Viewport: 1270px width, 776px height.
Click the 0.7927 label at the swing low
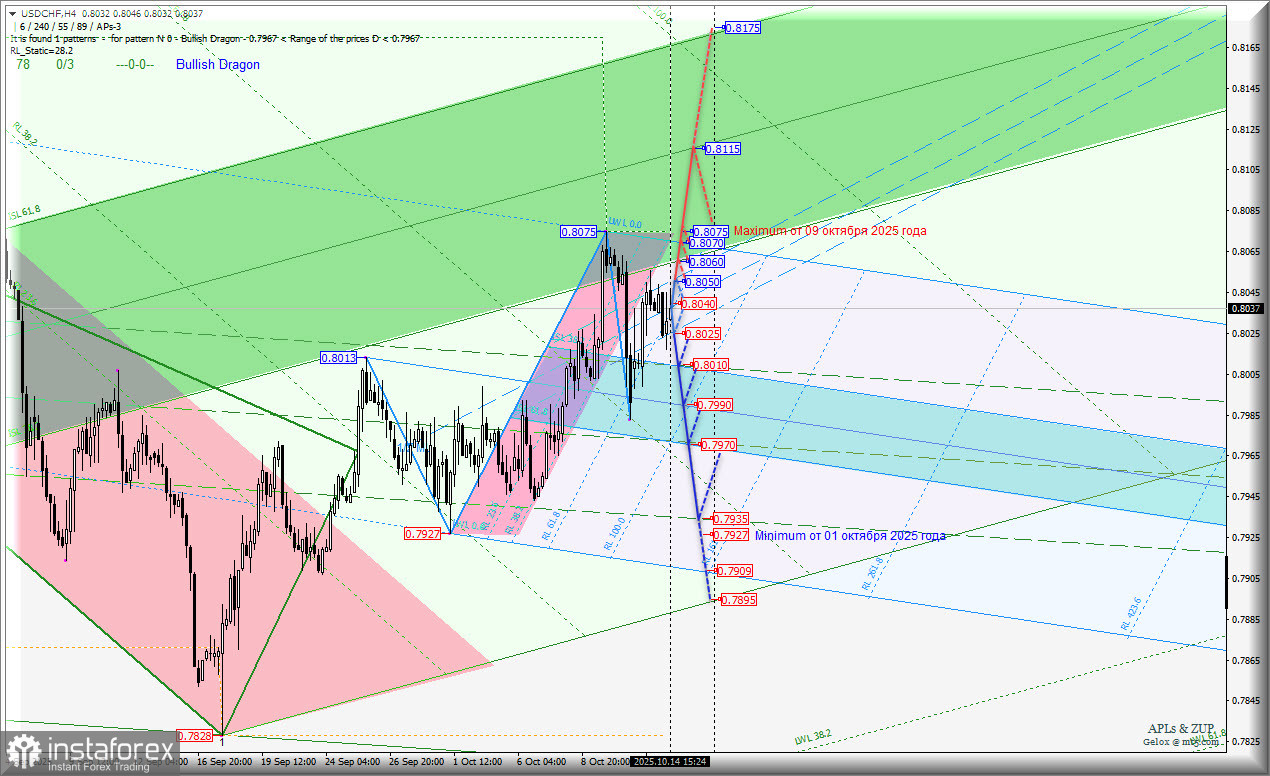tap(422, 534)
